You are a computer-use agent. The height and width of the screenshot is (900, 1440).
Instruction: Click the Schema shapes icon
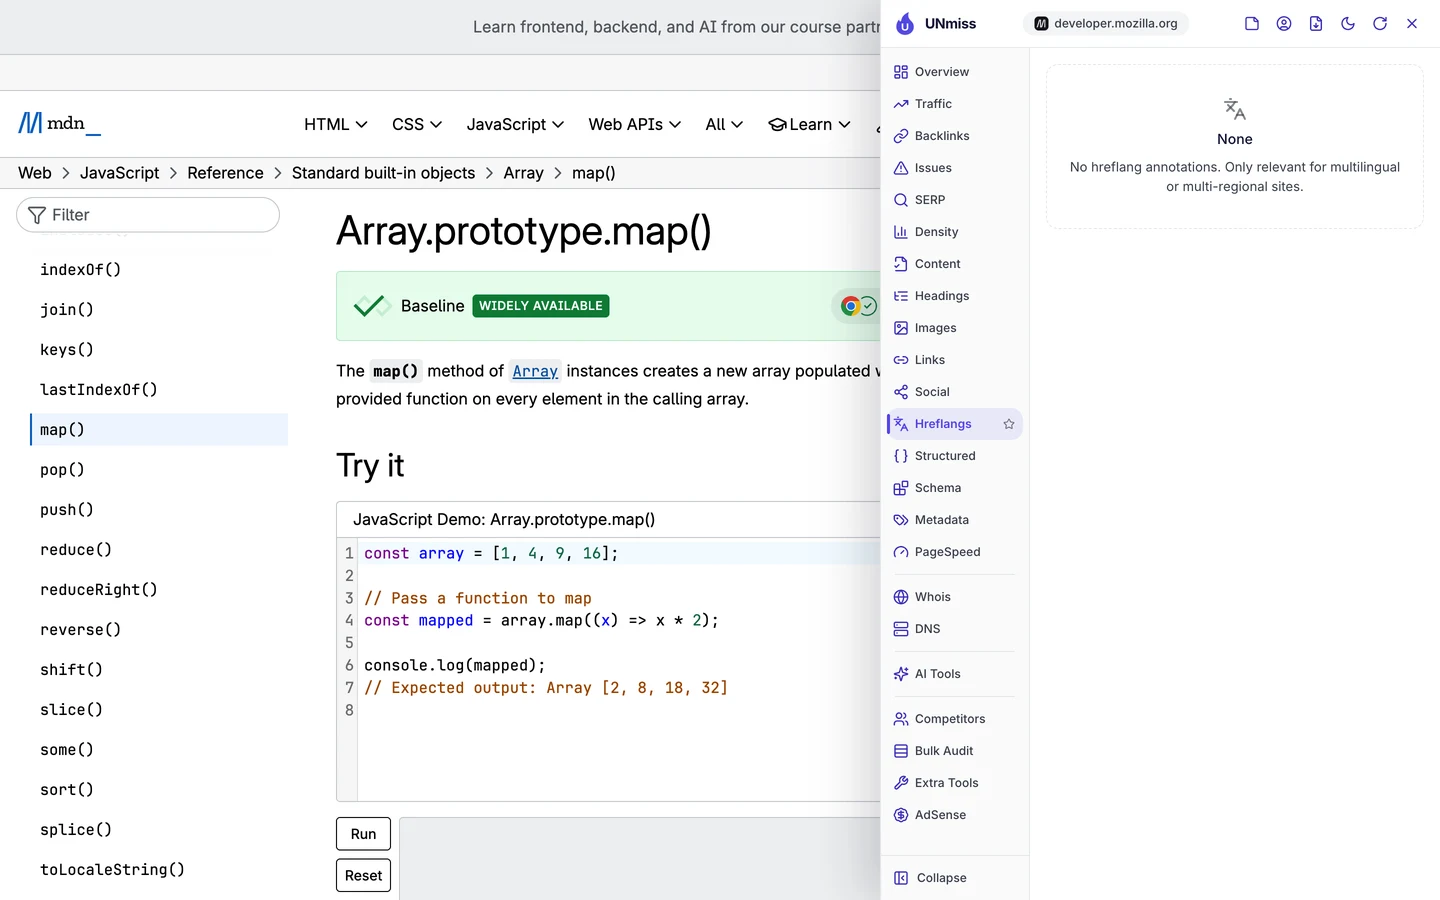(901, 488)
